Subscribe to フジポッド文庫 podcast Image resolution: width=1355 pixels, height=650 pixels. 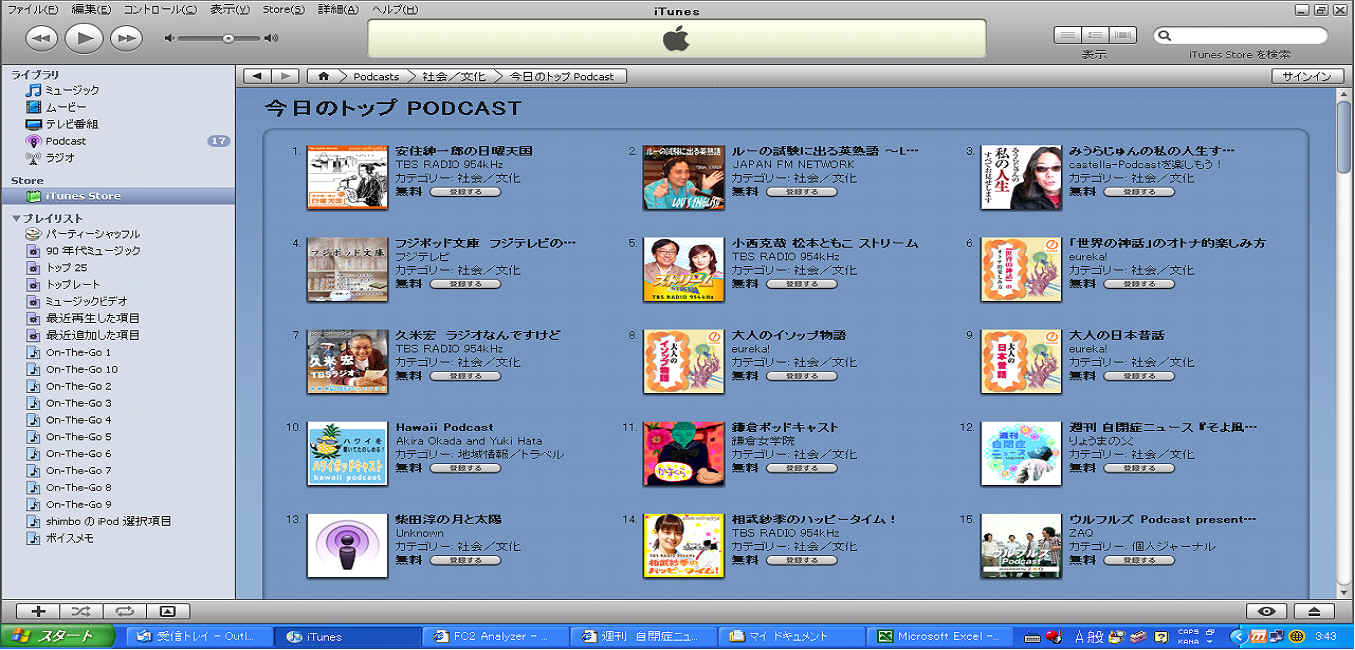465,284
